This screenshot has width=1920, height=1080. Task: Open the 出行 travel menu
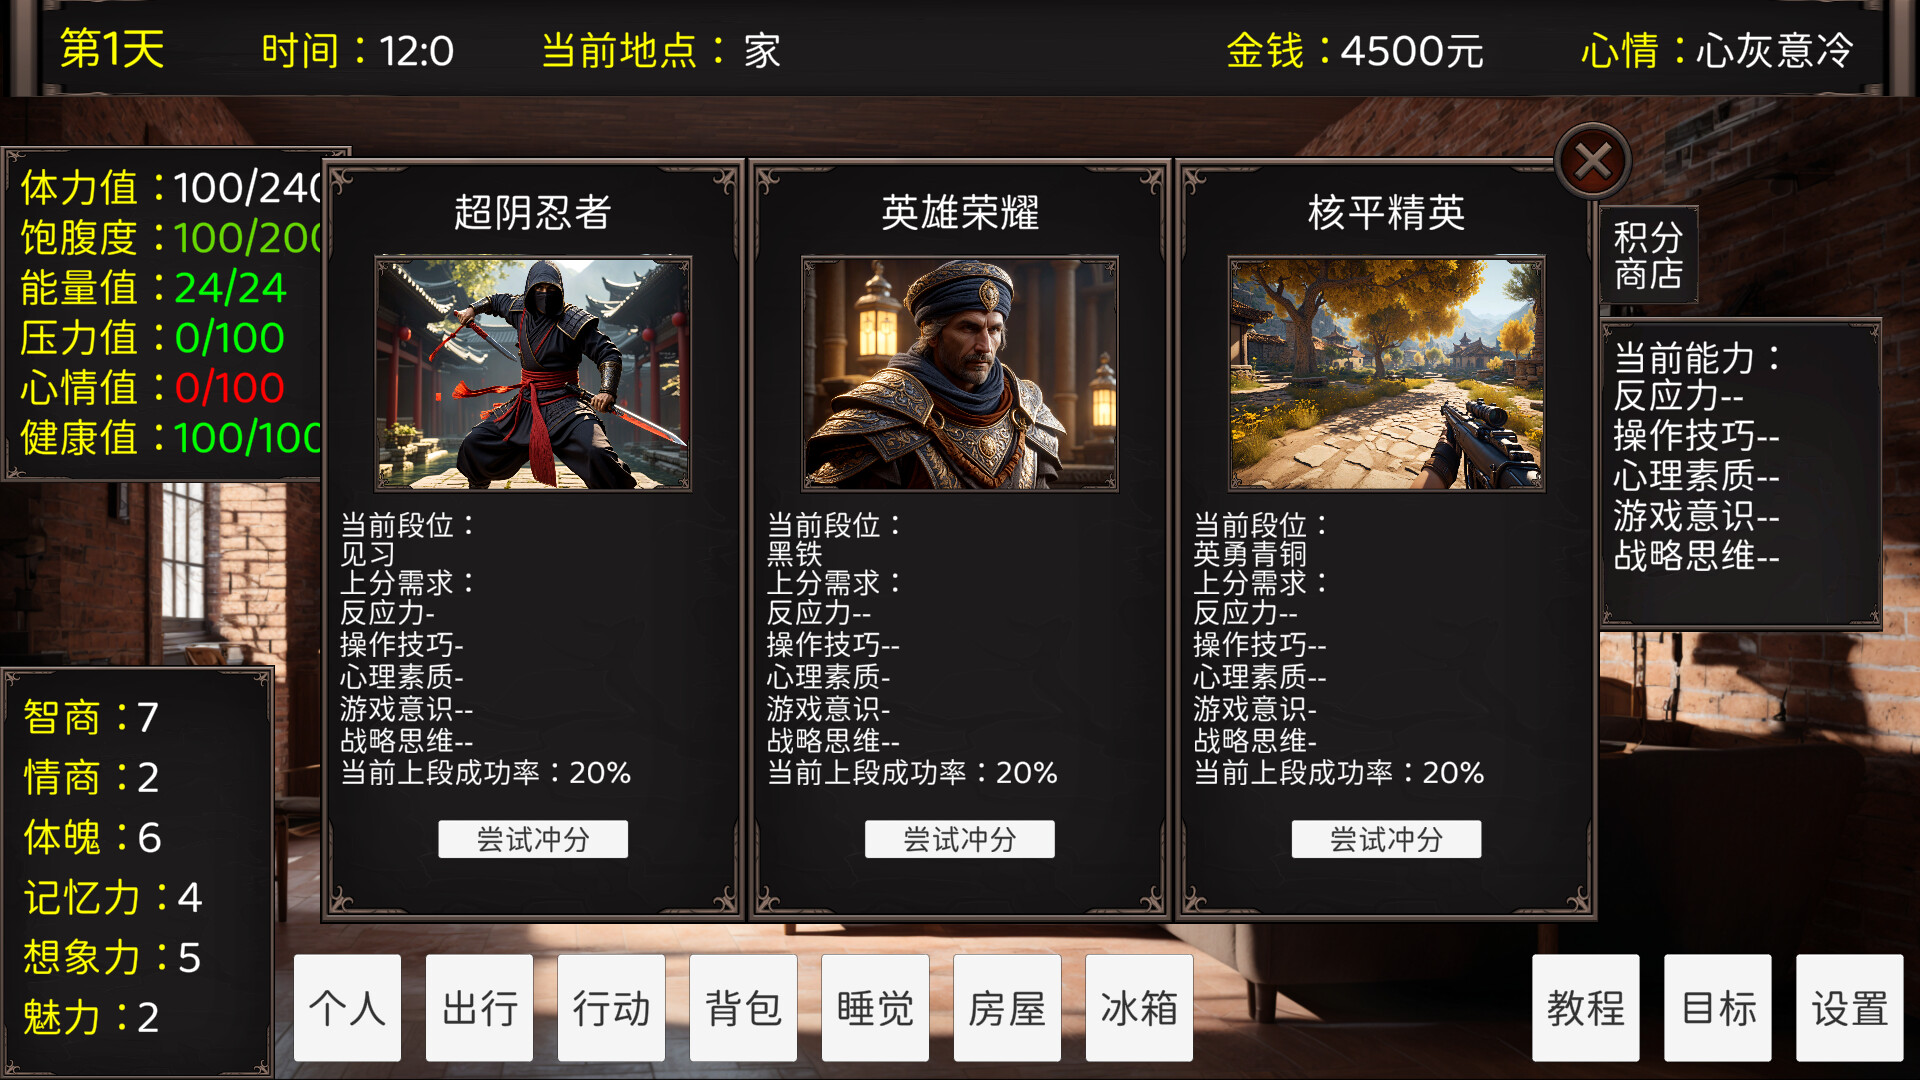[479, 1008]
